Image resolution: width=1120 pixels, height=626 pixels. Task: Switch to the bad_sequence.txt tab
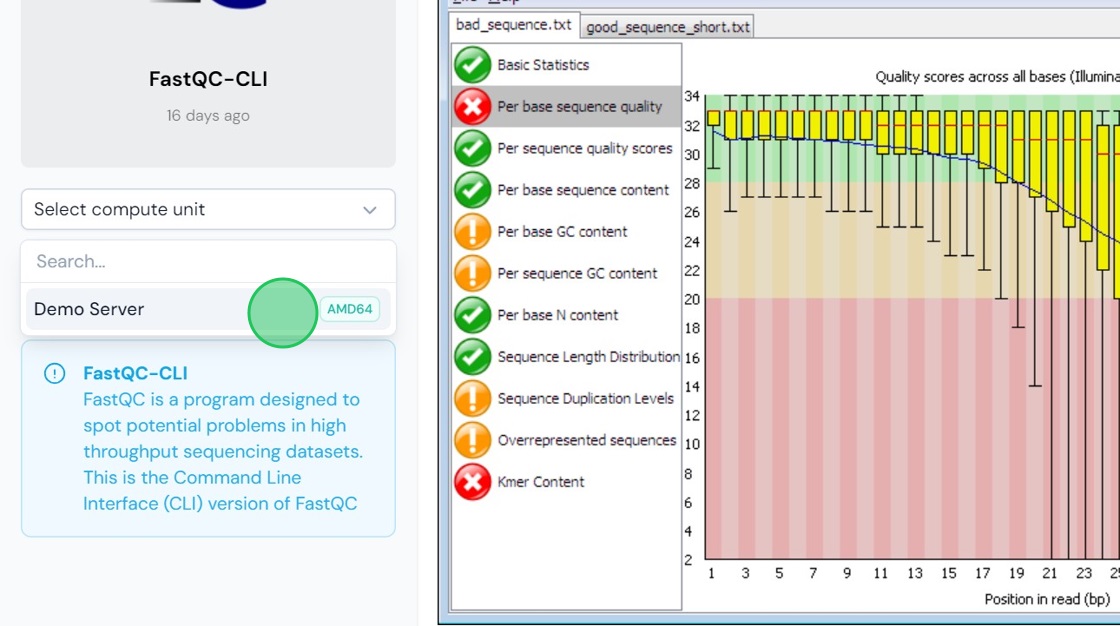coord(514,25)
